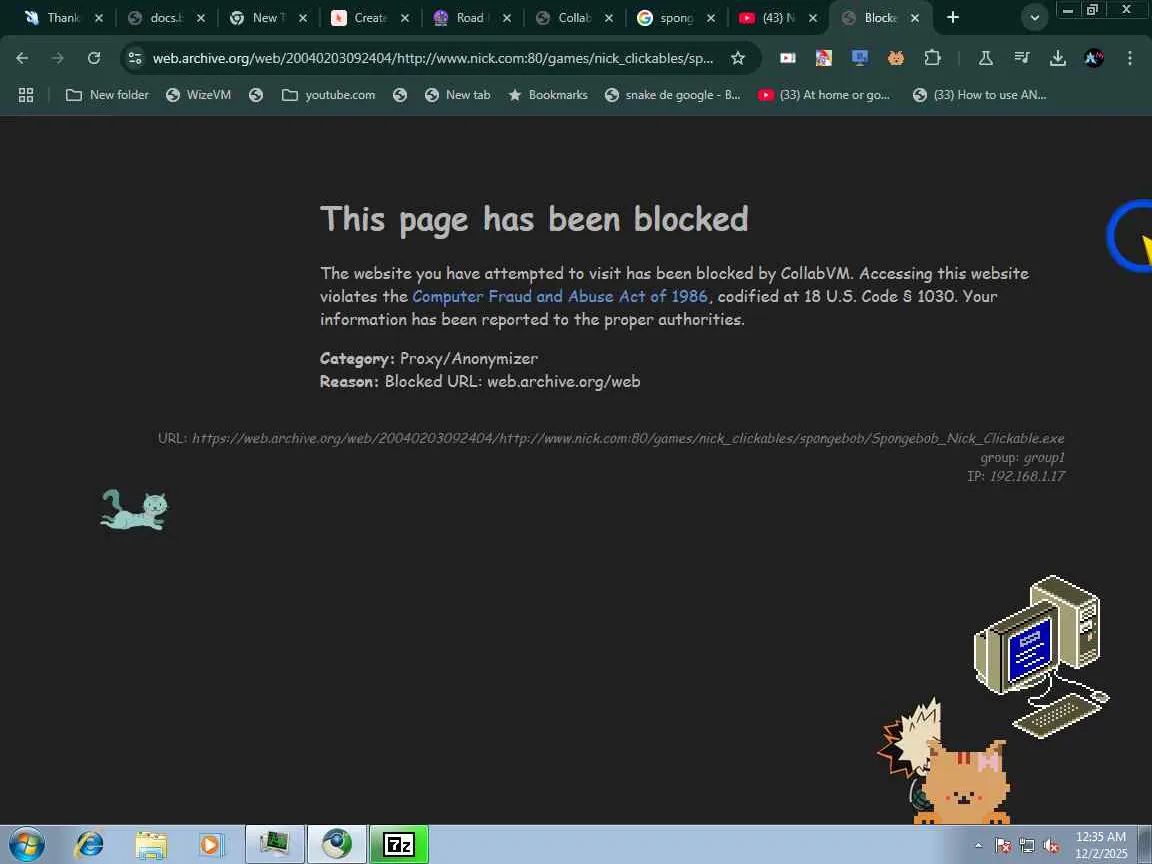This screenshot has height=864, width=1152.
Task: View site information icon in address bar
Action: tap(134, 58)
